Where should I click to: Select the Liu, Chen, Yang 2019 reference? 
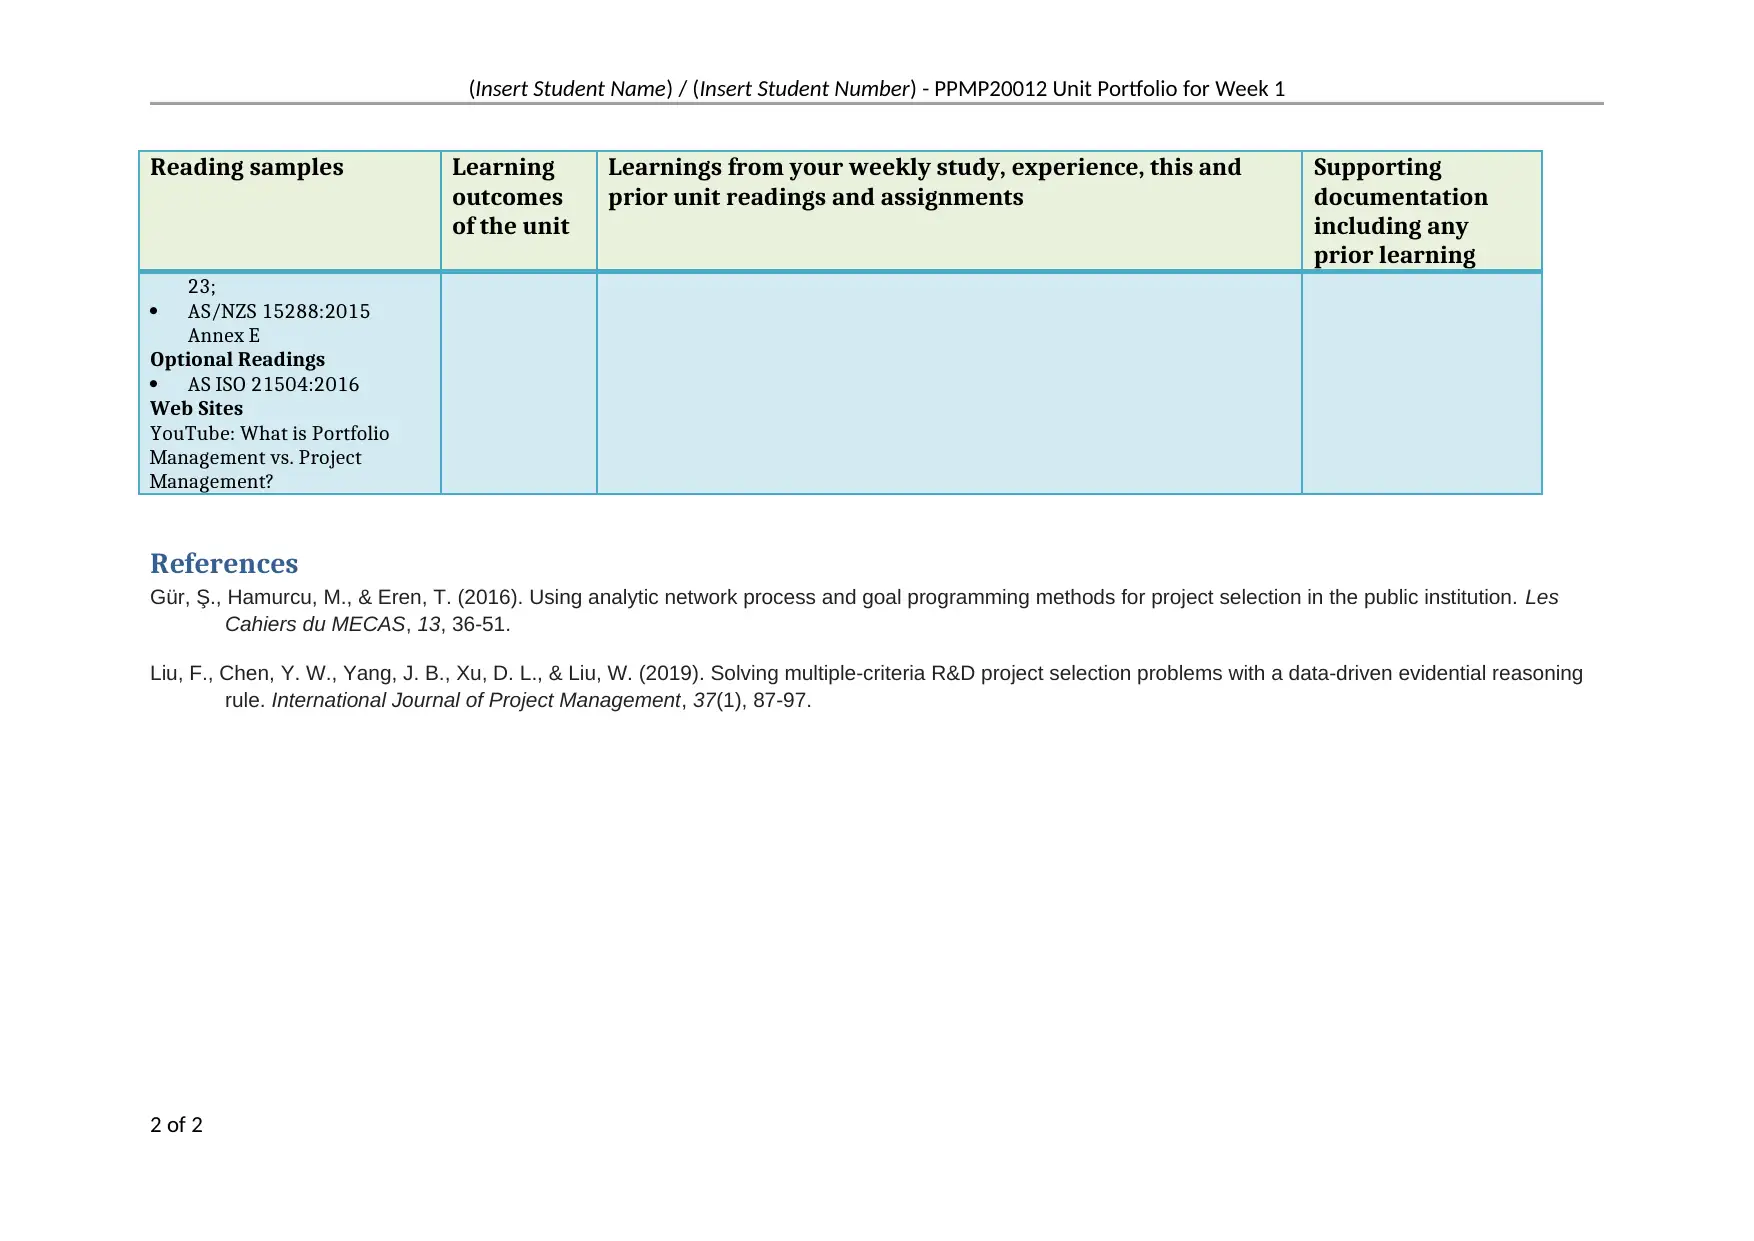(866, 686)
